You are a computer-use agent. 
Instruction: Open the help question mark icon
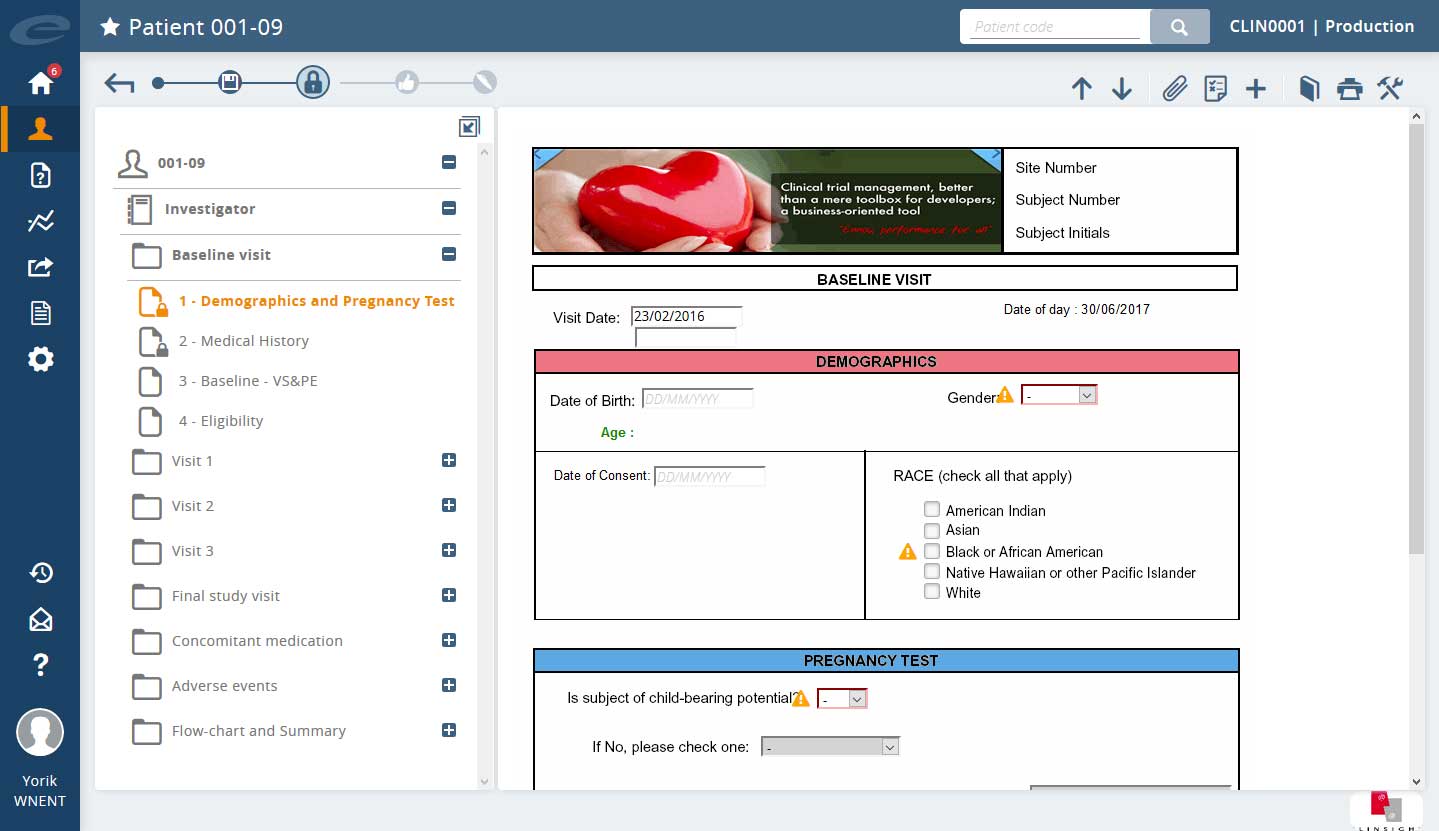(x=40, y=664)
